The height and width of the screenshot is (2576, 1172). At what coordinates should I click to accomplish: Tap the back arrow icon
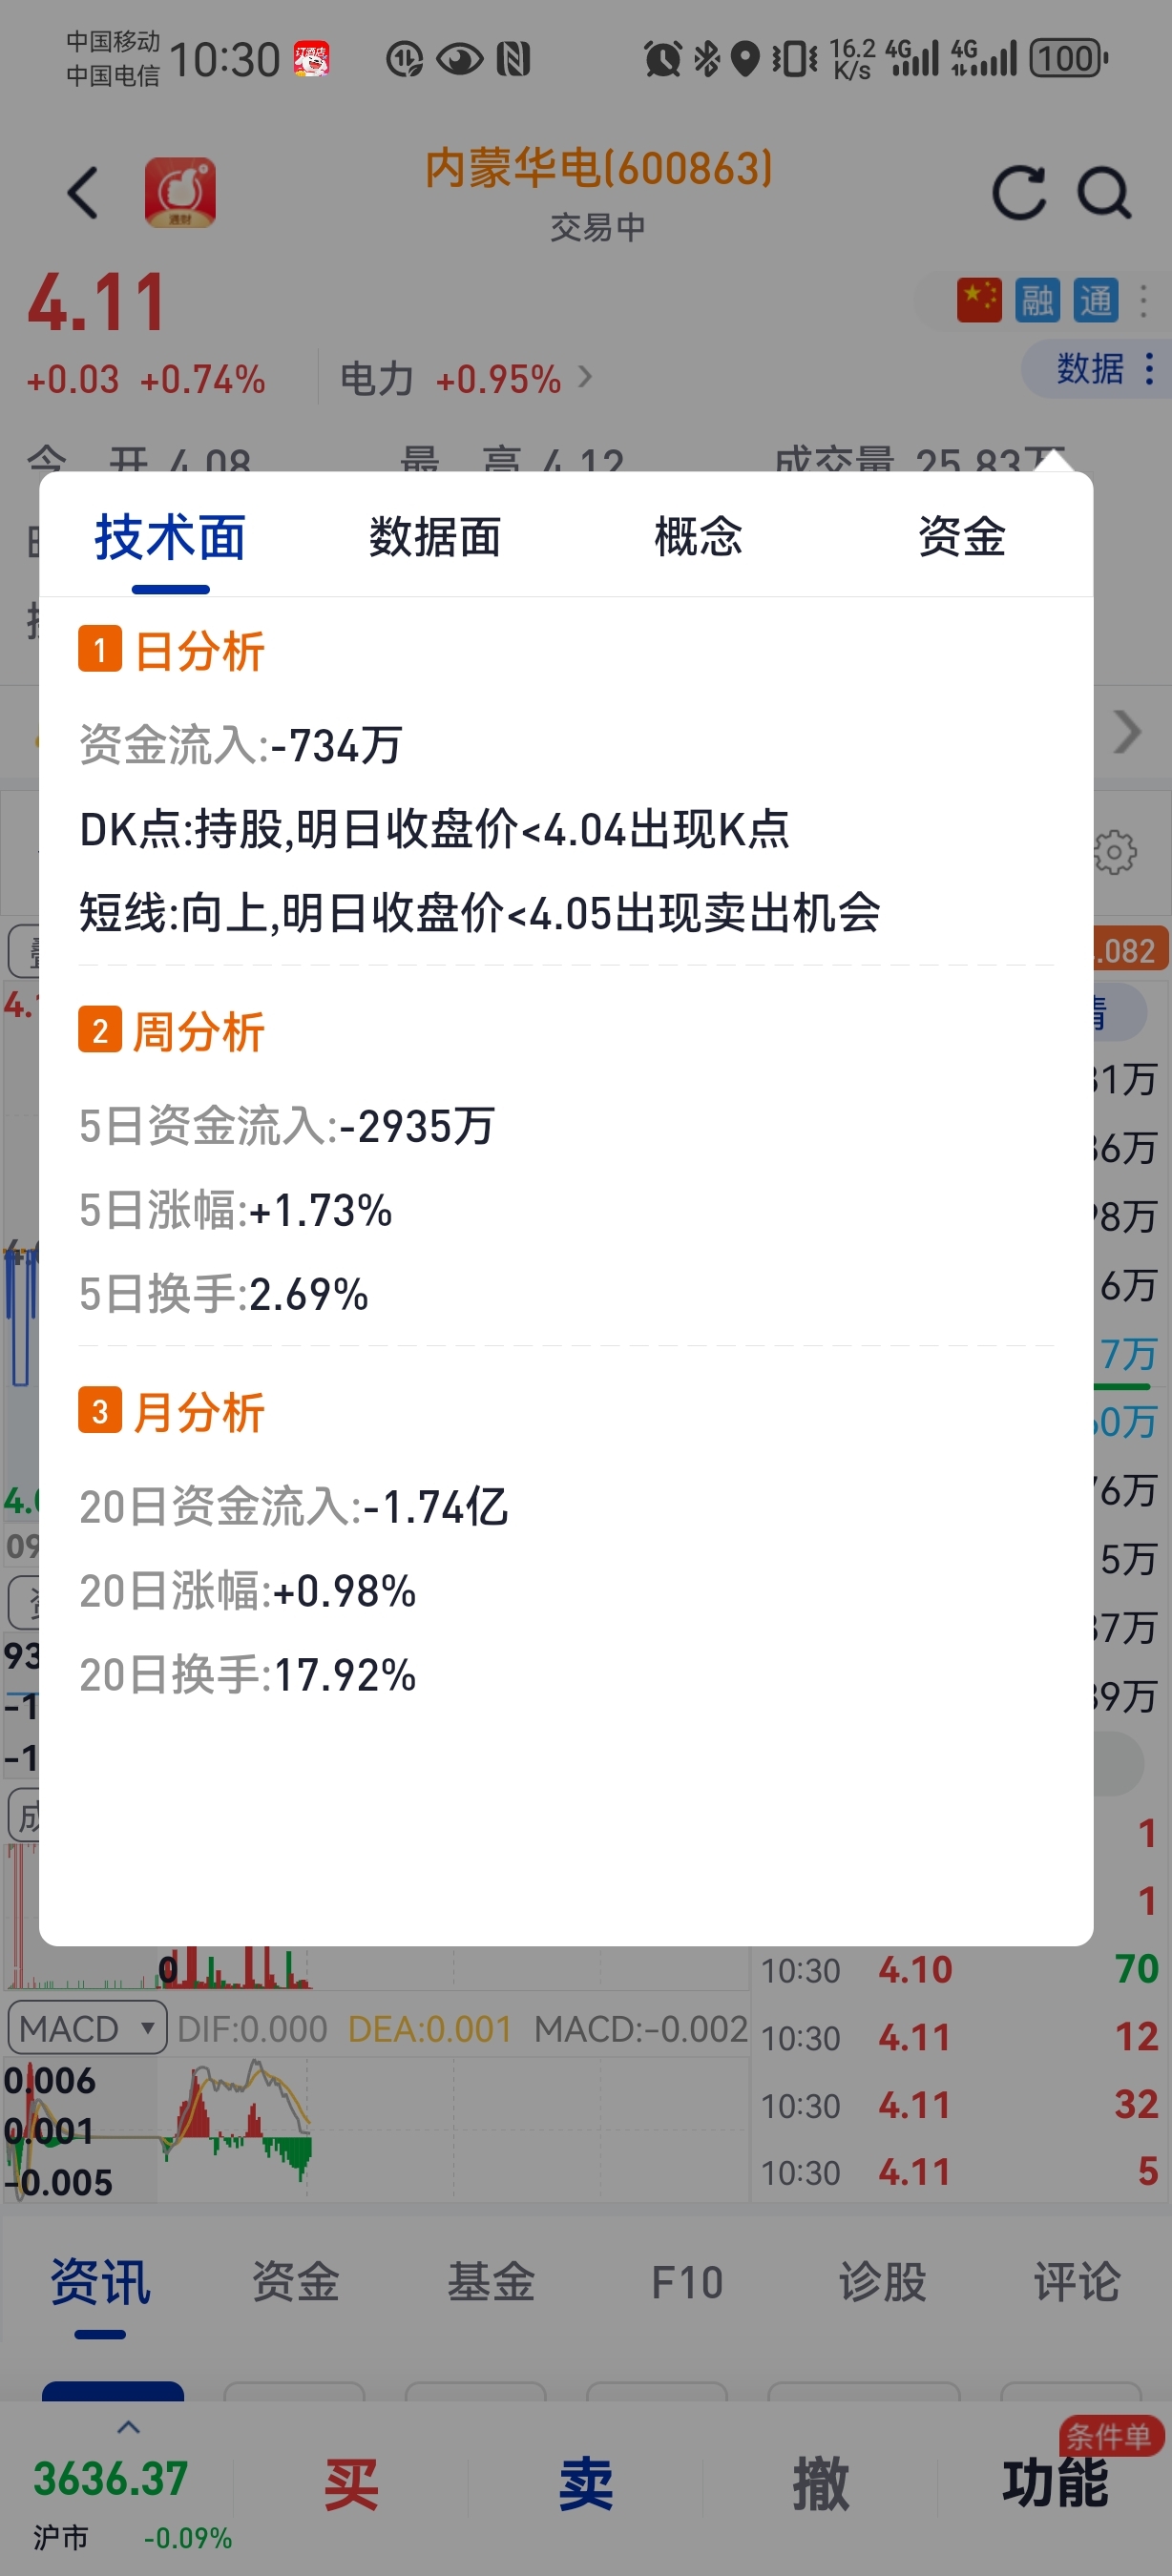click(x=83, y=192)
